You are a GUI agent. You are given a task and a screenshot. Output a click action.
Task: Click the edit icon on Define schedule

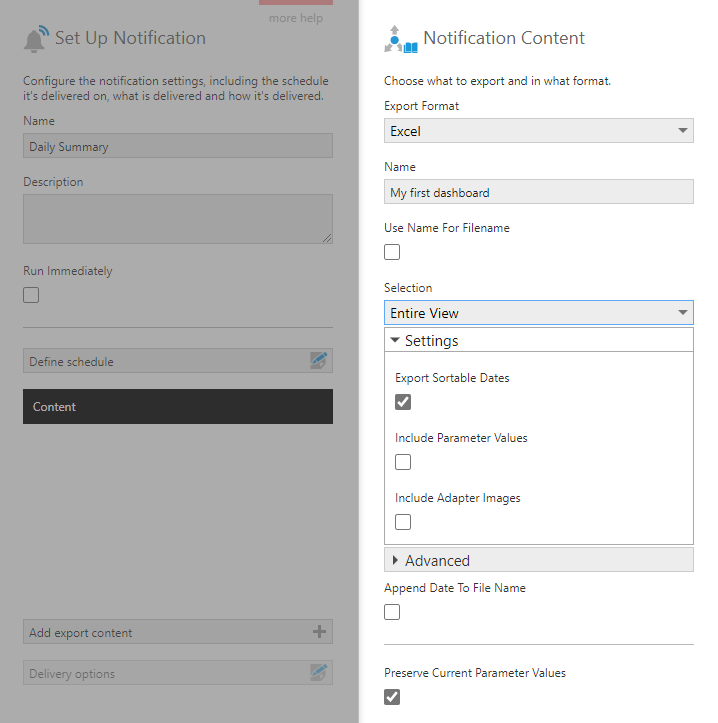pos(319,361)
